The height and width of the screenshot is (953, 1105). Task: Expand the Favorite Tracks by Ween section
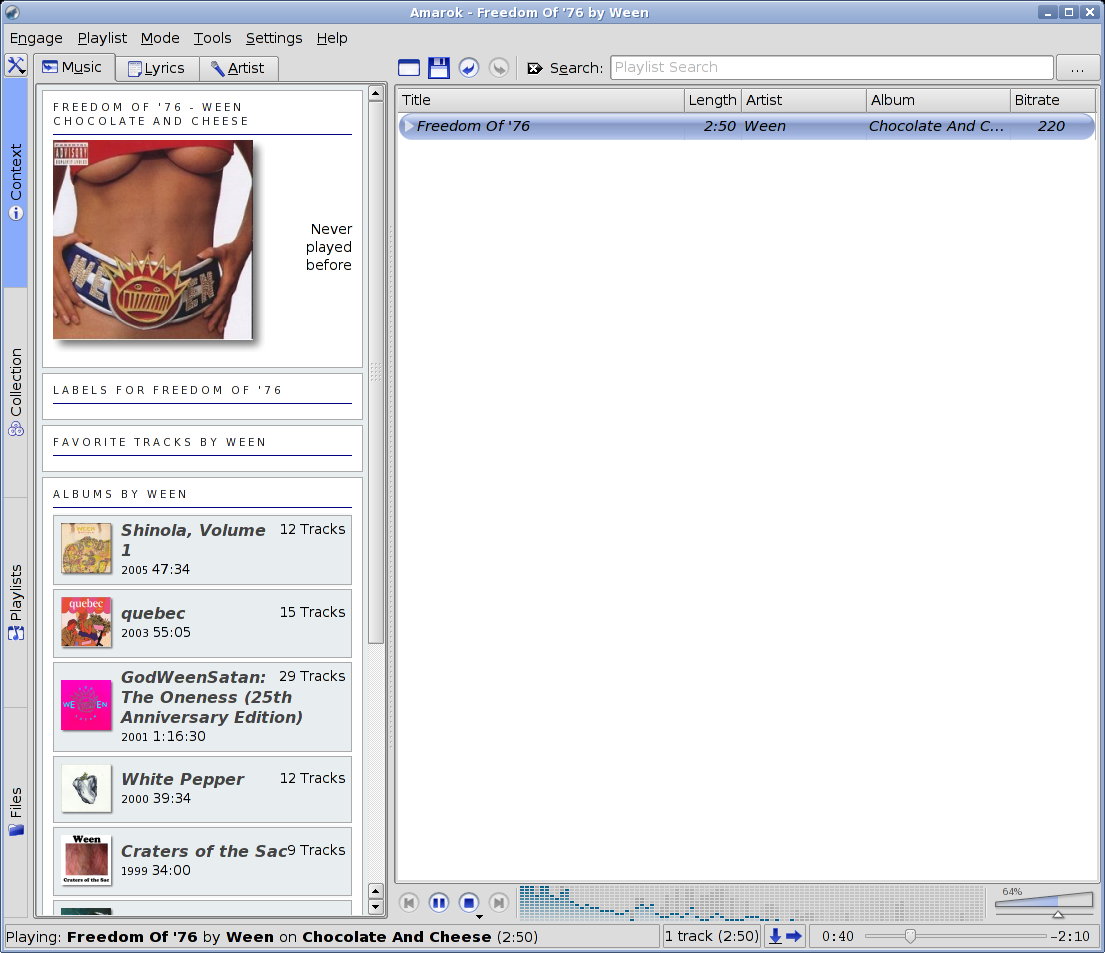point(202,442)
